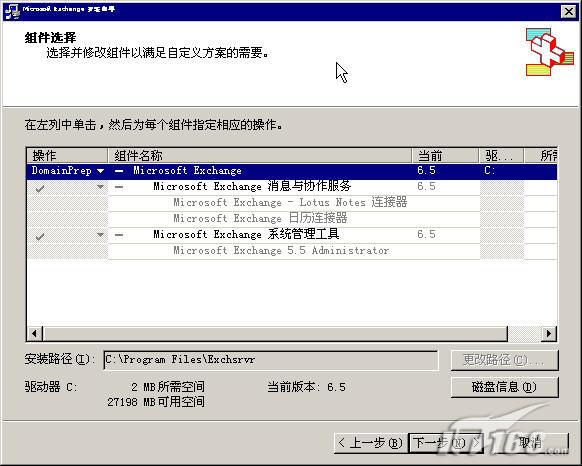This screenshot has height=466, width=582.
Task: Click the right arrow of horizontal scrollbar
Action: (x=549, y=333)
